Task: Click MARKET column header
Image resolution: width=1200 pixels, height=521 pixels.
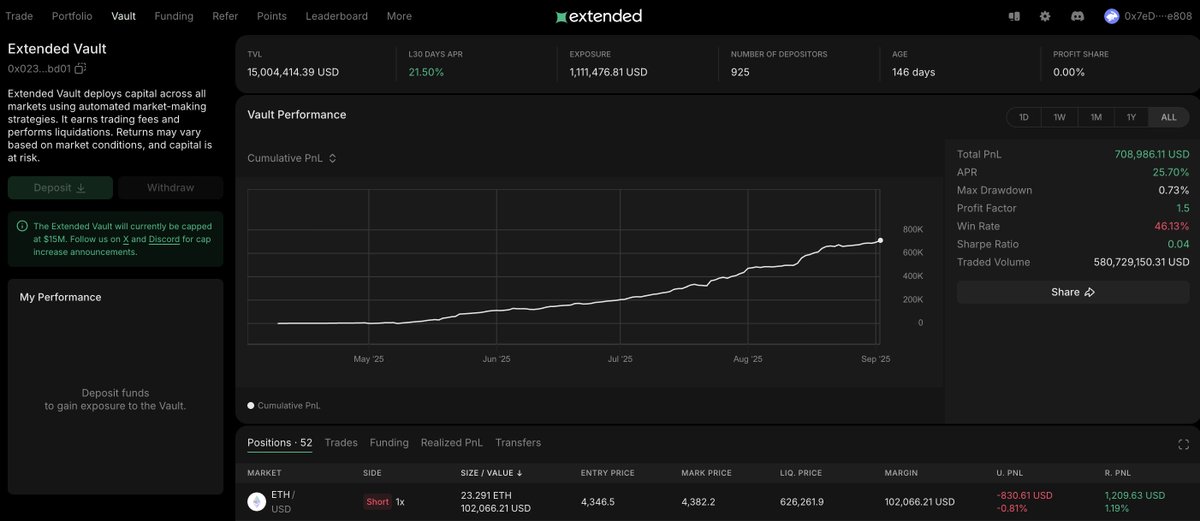Action: point(264,473)
